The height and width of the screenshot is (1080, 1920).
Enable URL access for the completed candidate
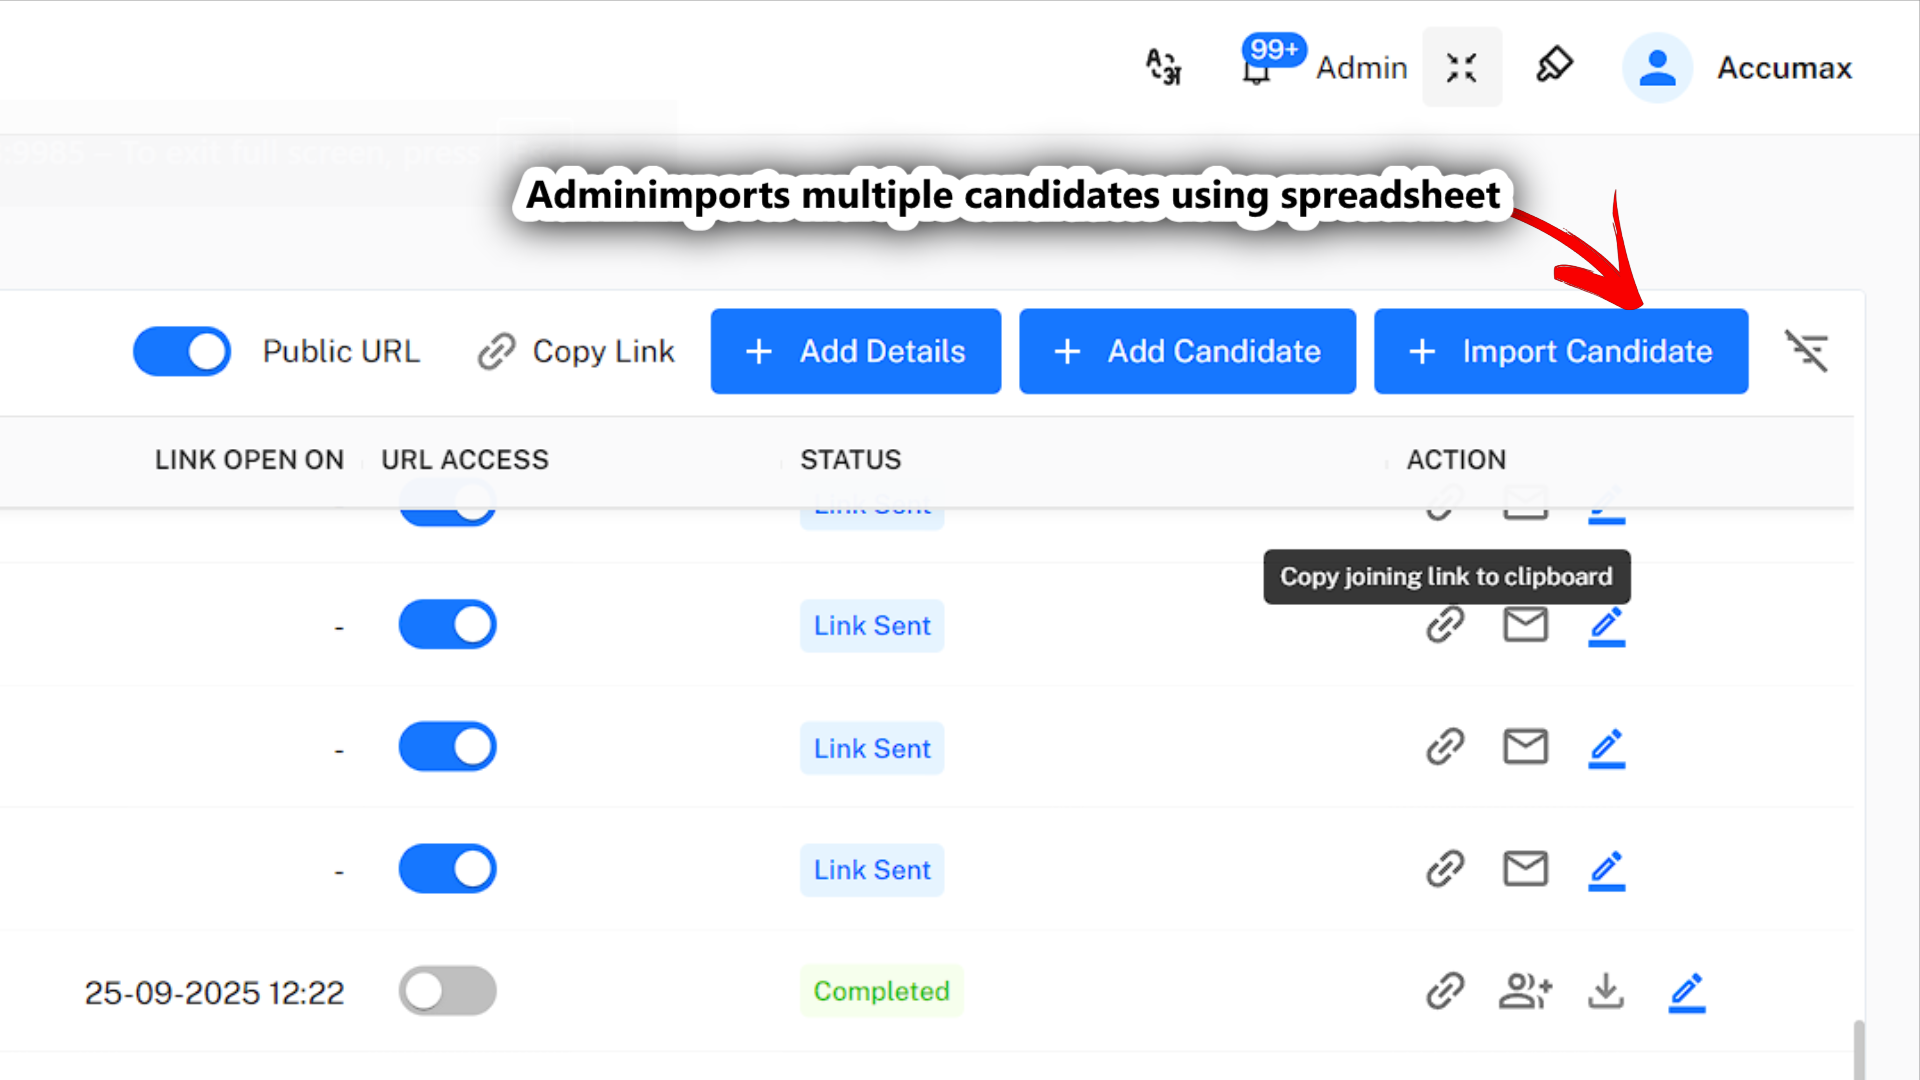pyautogui.click(x=447, y=990)
